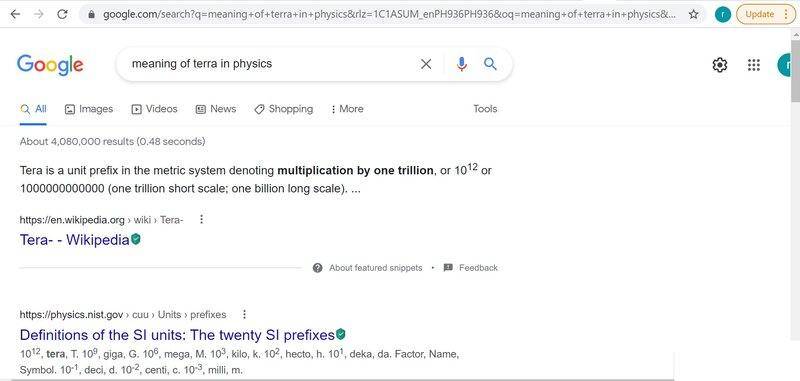
Task: Open the Tera- - Wikipedia link
Action: (74, 240)
